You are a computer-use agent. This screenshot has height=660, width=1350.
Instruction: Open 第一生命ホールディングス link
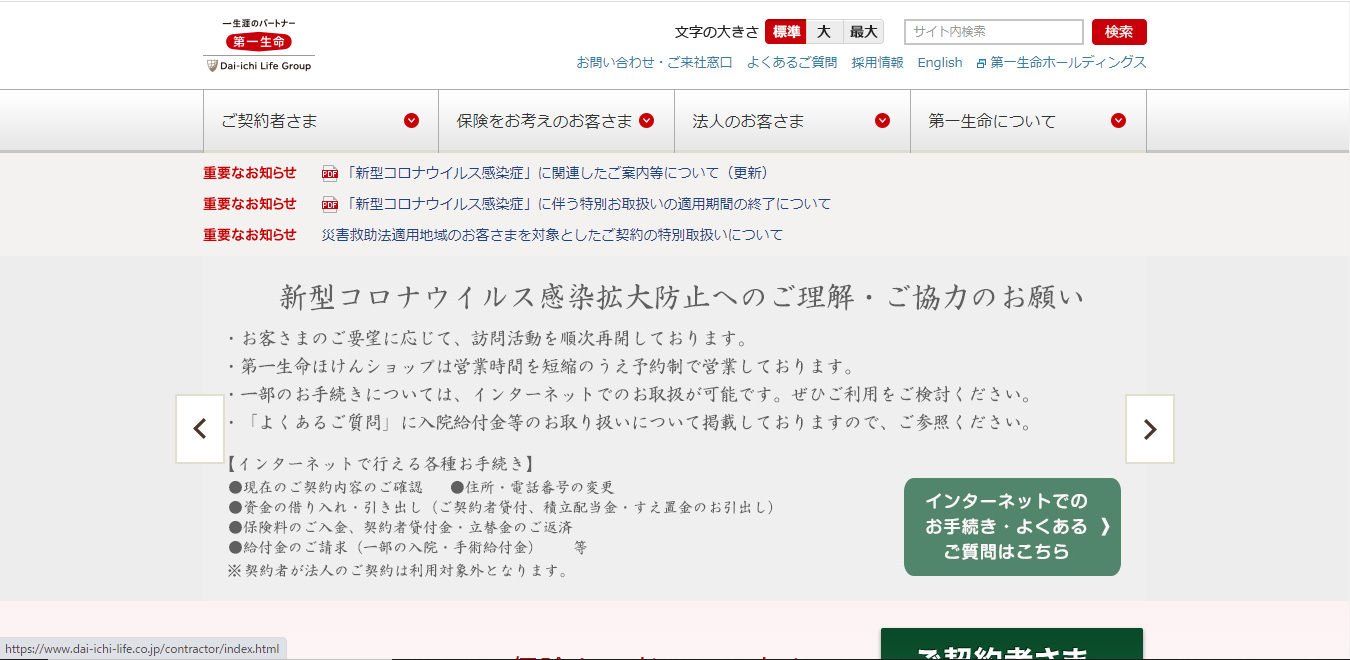[x=1068, y=62]
